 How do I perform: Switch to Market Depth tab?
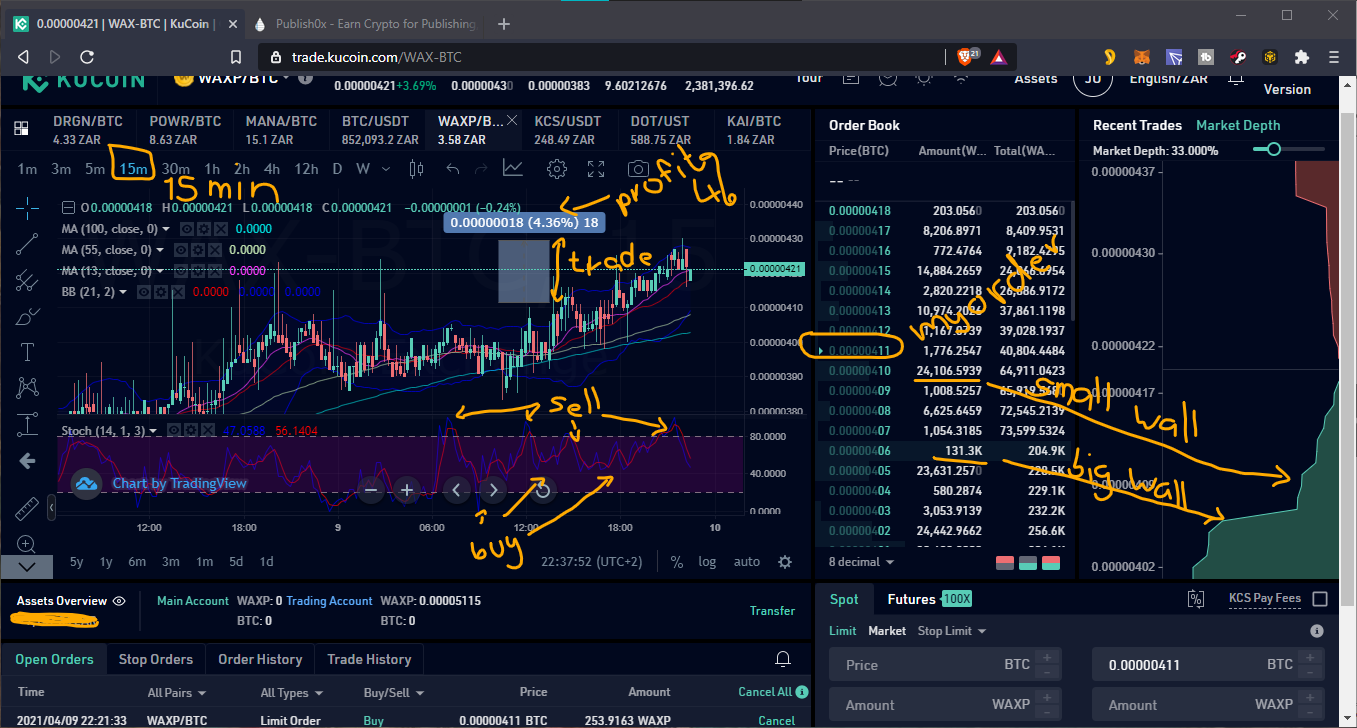(x=1238, y=125)
